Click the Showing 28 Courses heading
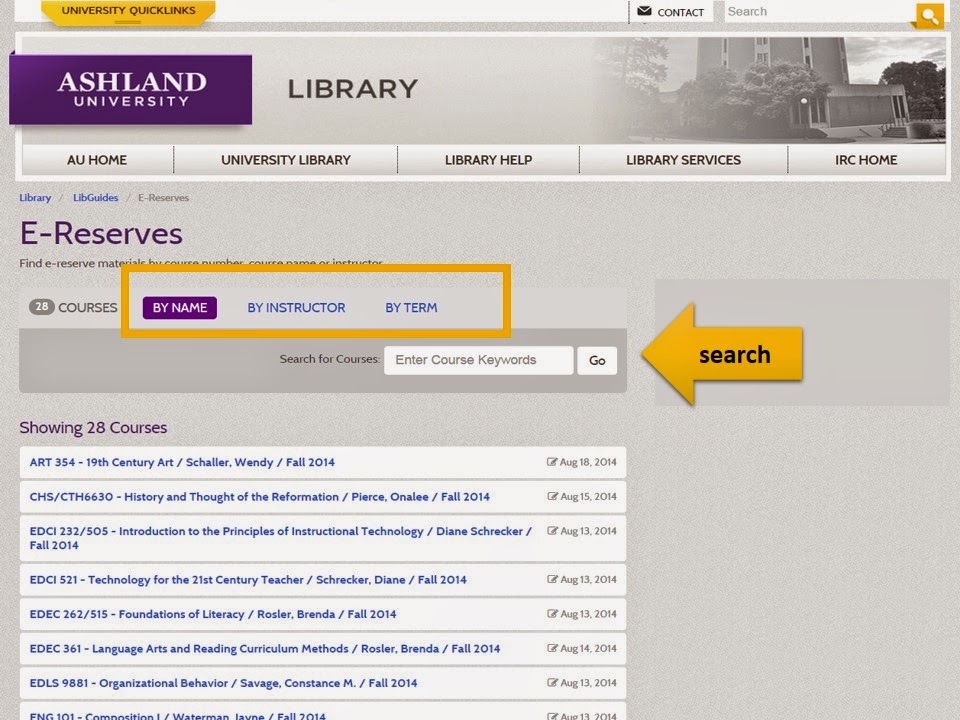This screenshot has width=960, height=720. [x=93, y=427]
